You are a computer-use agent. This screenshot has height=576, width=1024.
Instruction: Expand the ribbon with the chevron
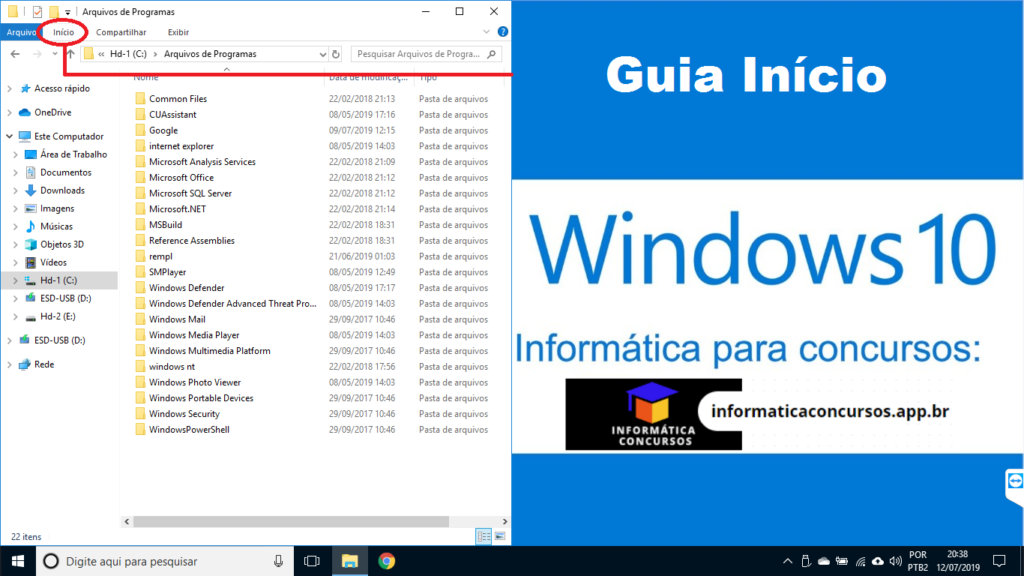tap(487, 32)
